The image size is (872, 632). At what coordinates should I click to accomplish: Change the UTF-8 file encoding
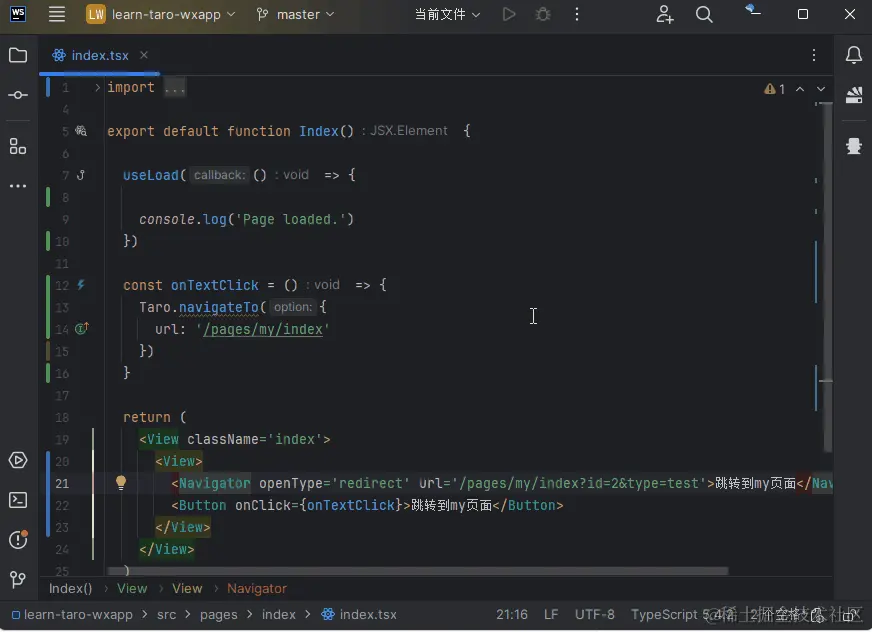click(594, 614)
